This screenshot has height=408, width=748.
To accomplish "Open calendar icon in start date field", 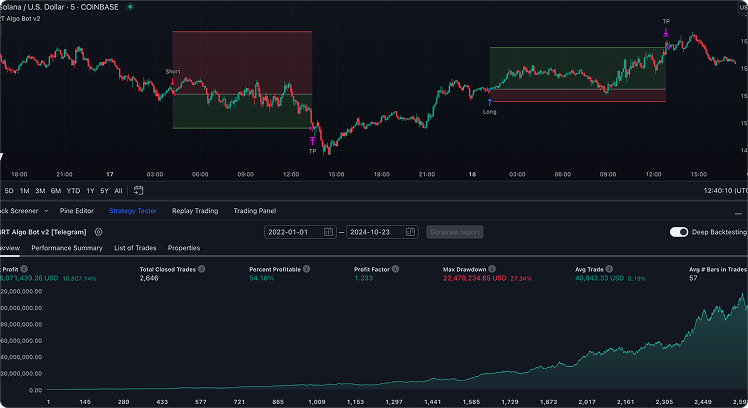I will tap(329, 232).
